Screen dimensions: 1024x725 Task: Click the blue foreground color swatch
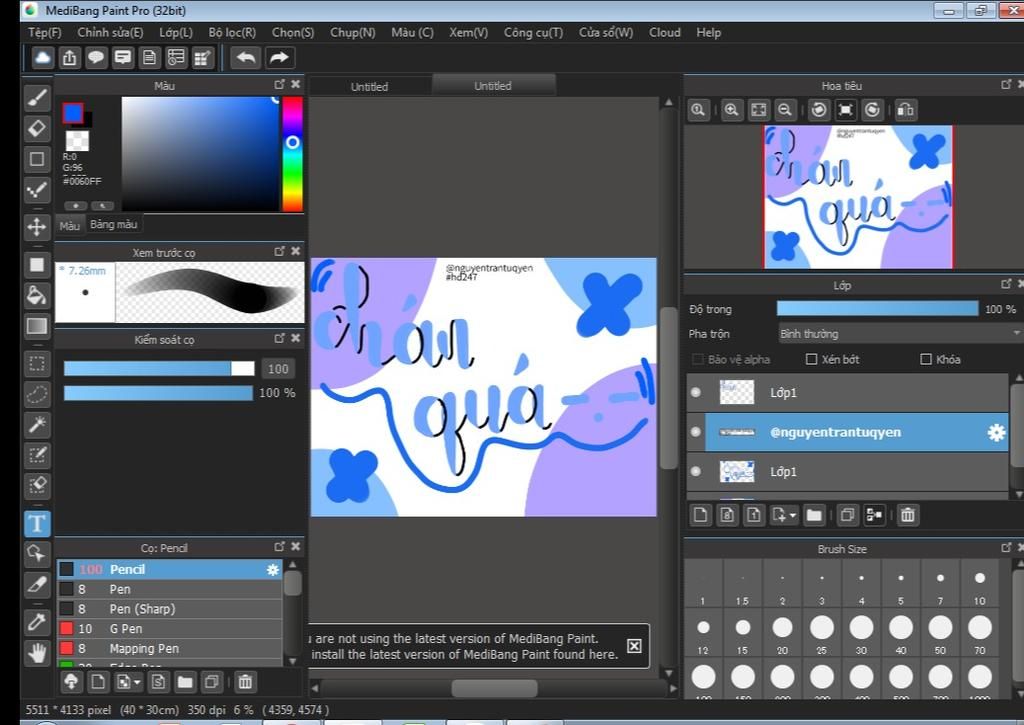coord(72,114)
